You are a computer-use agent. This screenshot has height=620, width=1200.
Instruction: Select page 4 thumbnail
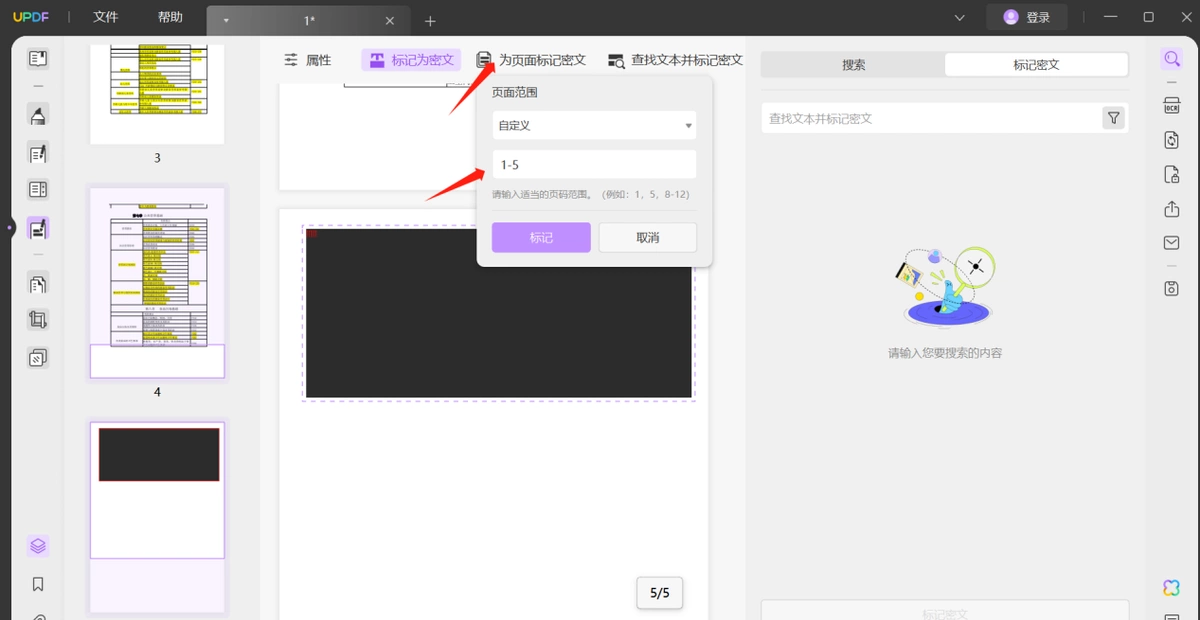157,283
